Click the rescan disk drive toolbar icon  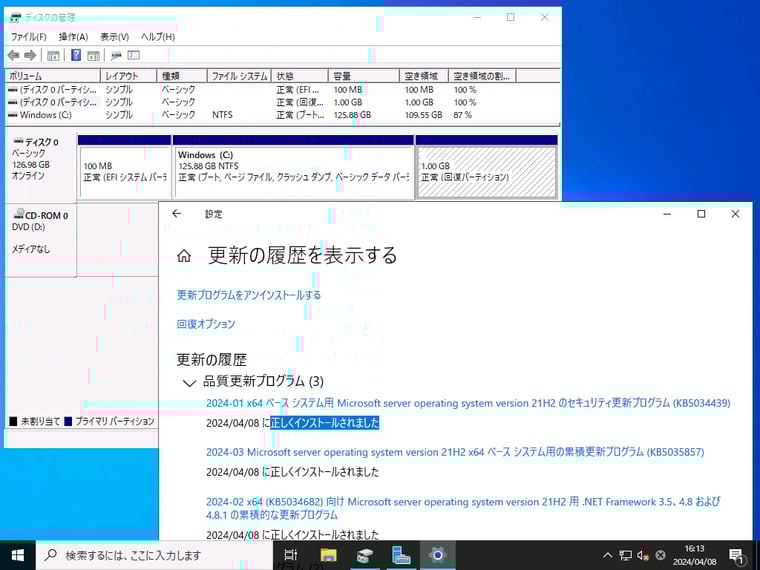click(116, 56)
